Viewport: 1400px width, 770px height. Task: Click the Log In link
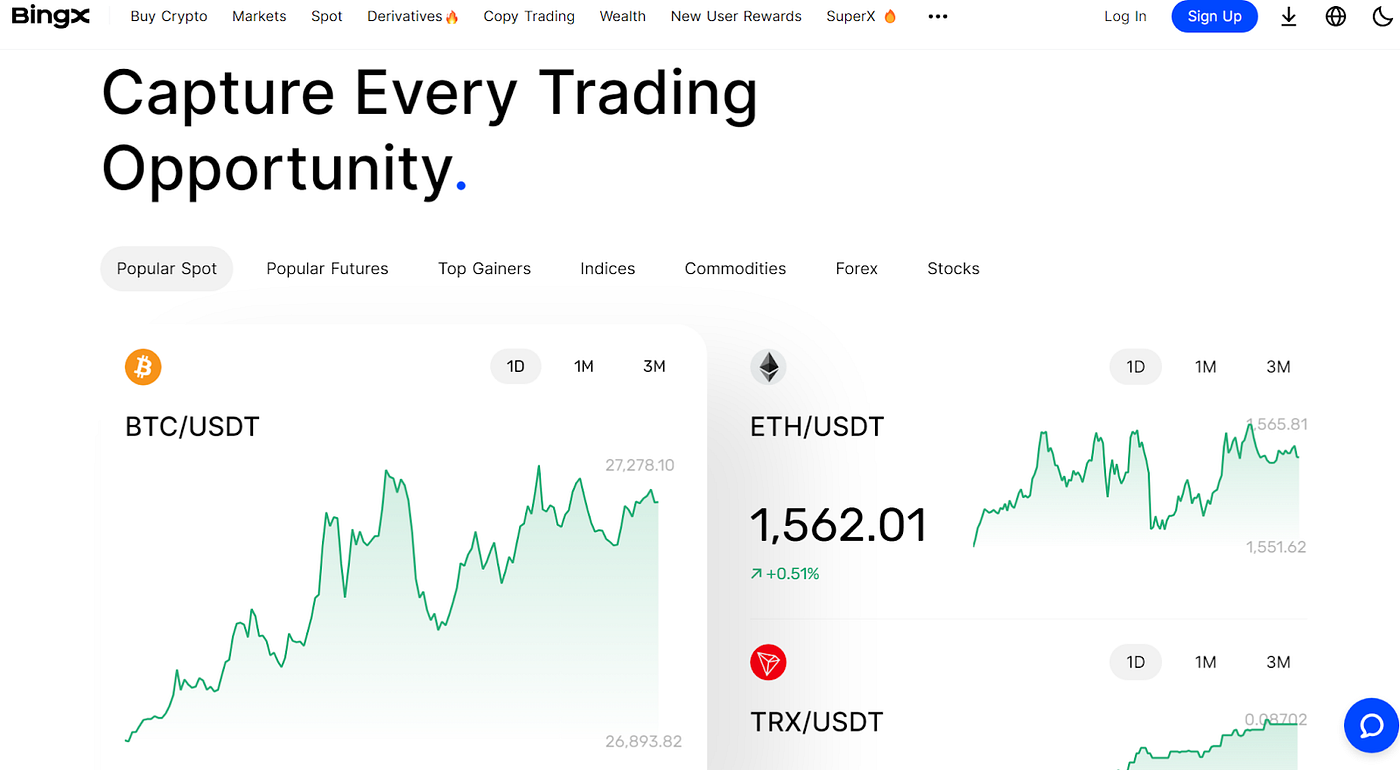coord(1125,16)
